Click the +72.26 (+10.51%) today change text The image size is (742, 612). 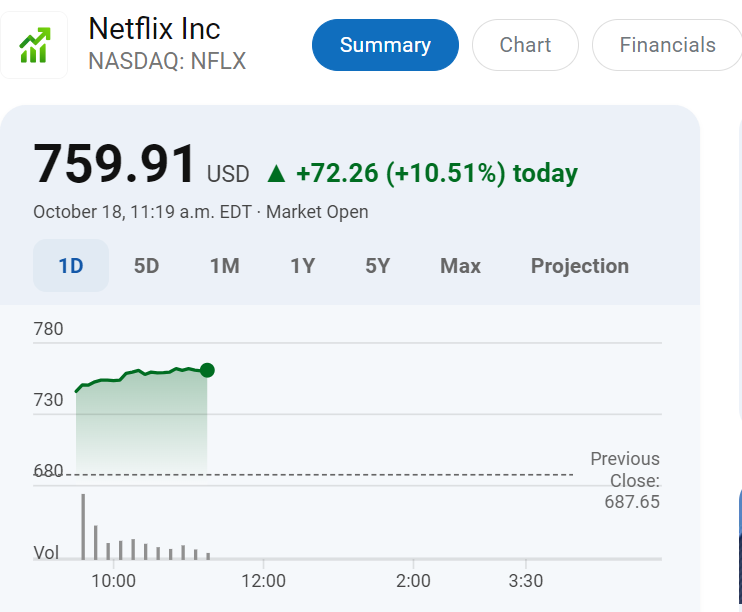[x=437, y=174]
